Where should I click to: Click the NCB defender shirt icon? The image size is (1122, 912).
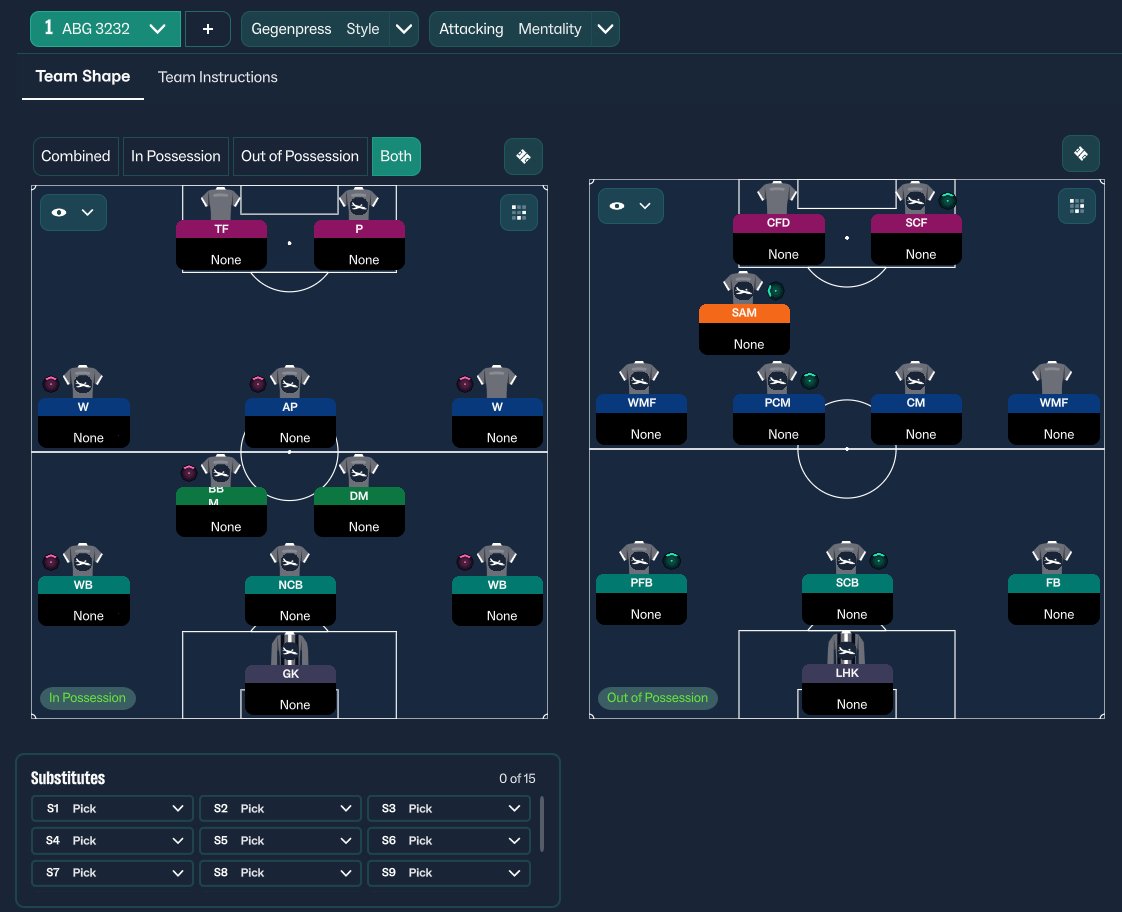(290, 559)
